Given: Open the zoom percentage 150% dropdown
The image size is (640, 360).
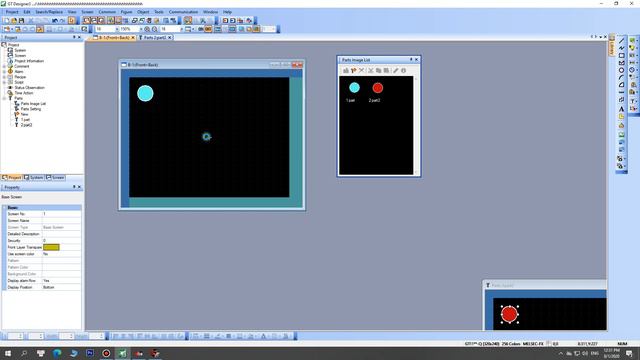Looking at the screenshot, I should (141, 29).
